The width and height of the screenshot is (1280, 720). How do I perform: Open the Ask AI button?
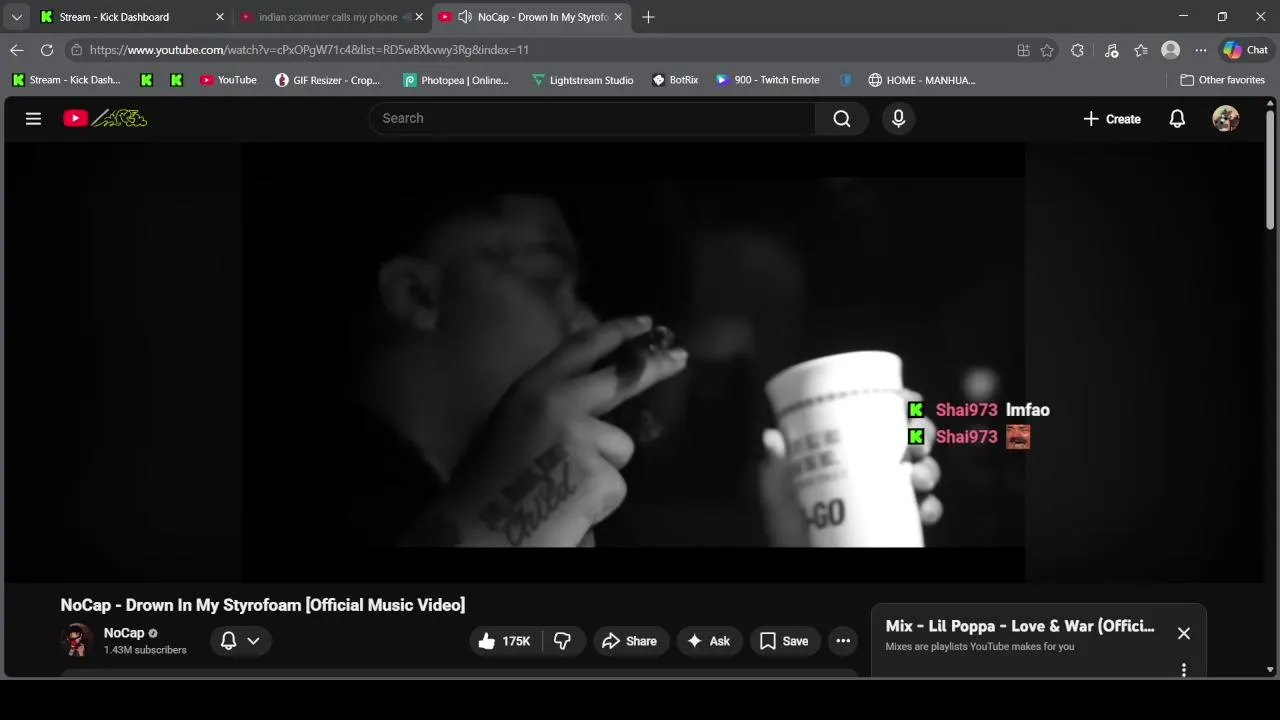(709, 641)
